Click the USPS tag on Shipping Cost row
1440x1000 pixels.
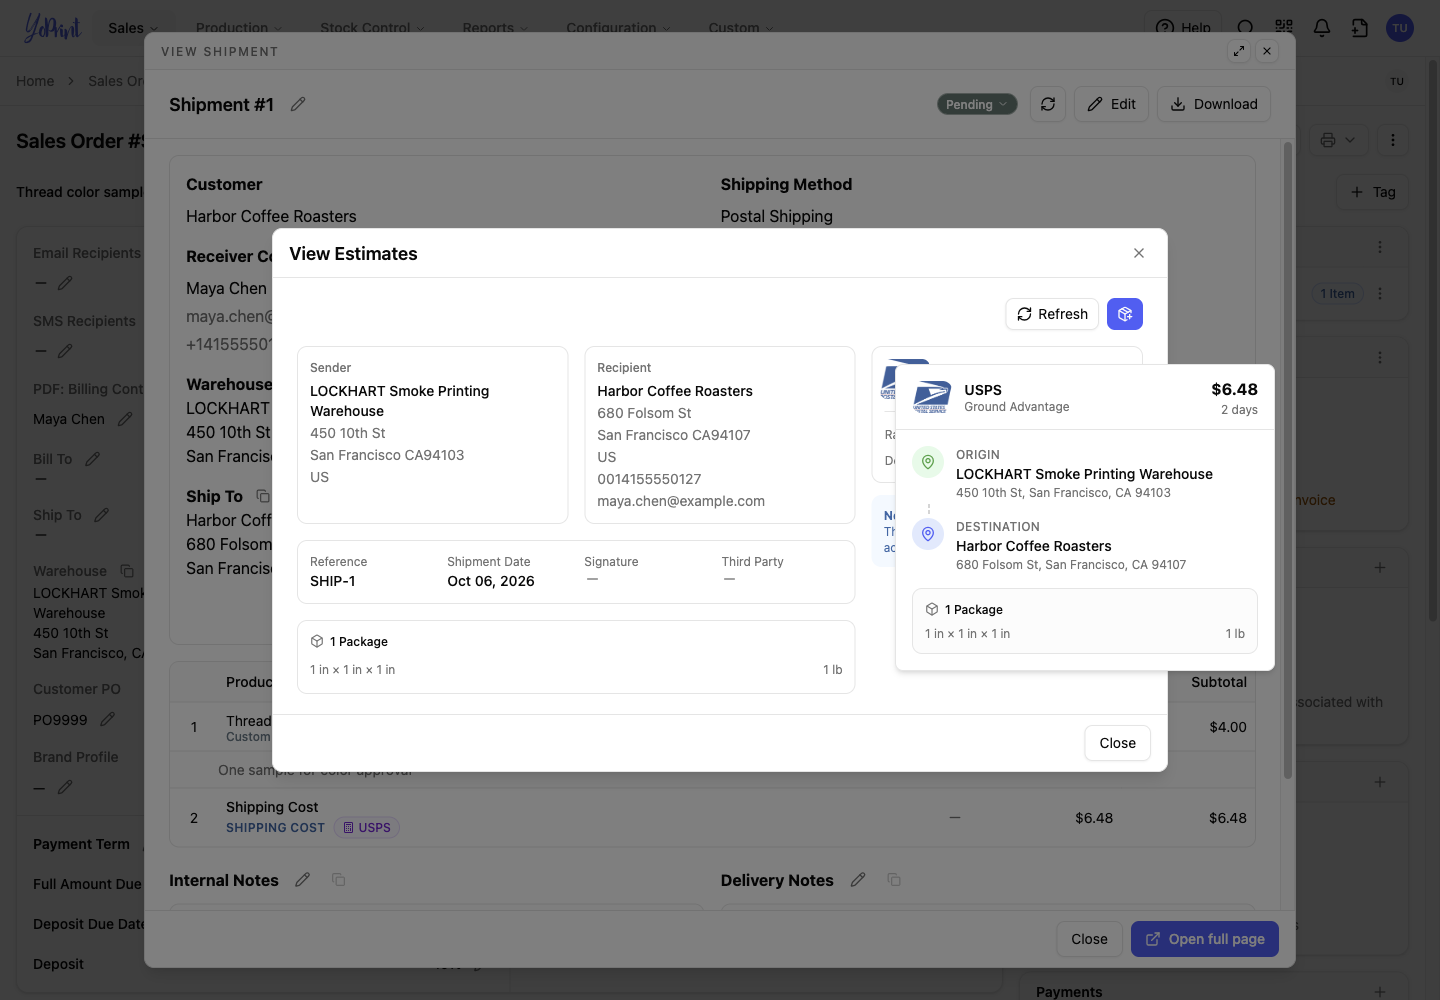[x=367, y=828]
